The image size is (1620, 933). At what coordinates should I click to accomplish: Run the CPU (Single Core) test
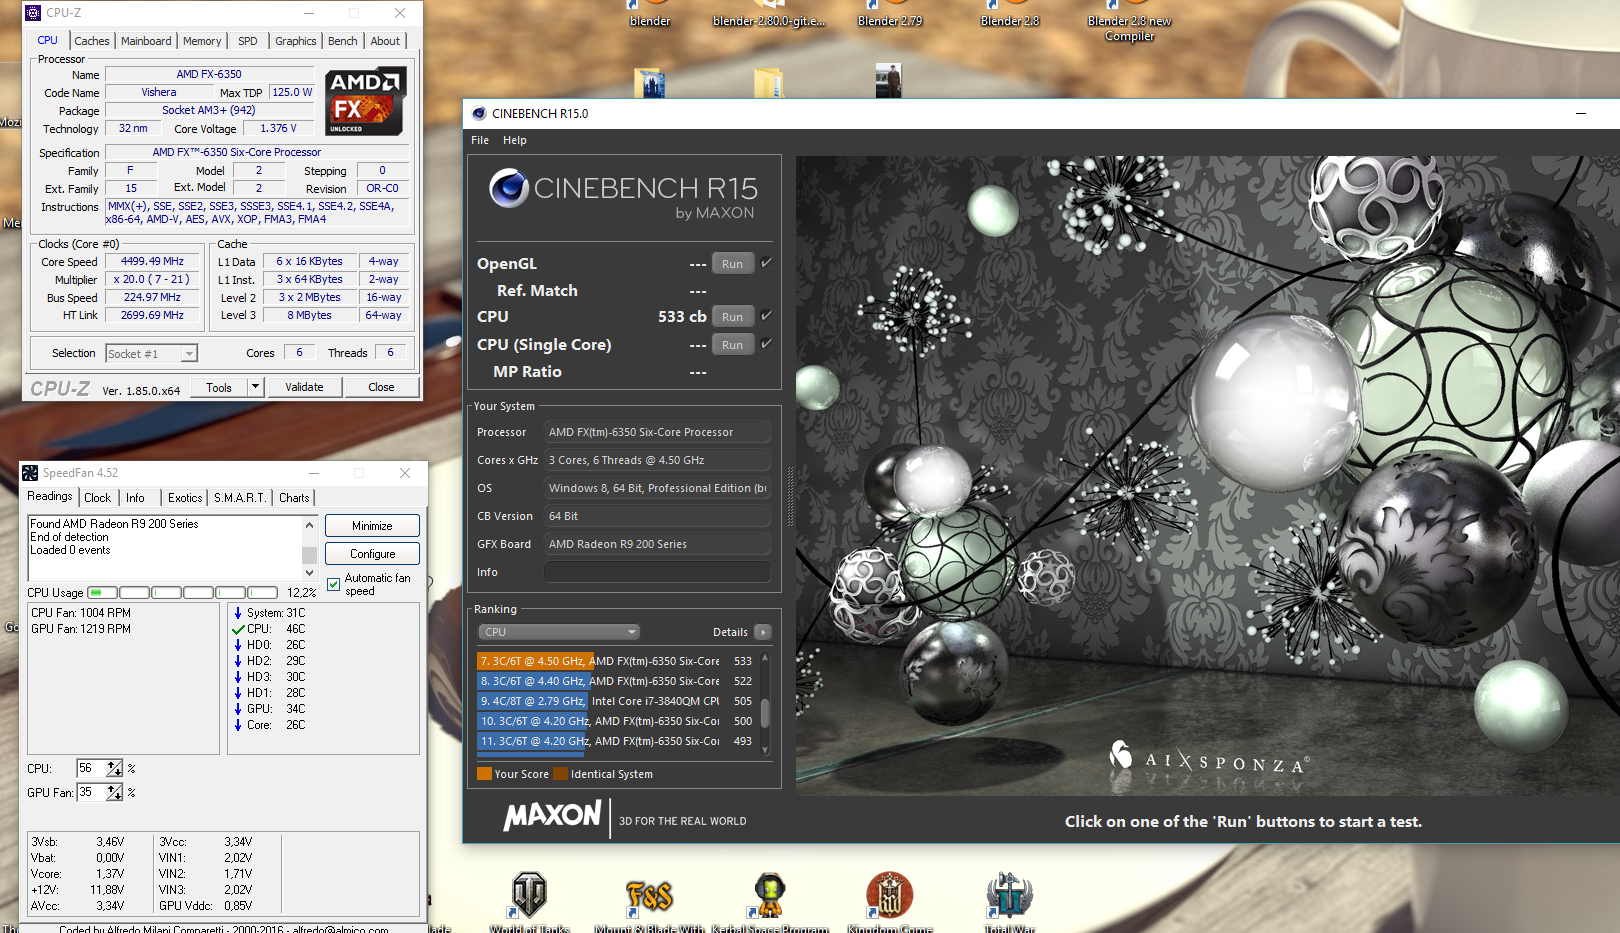tap(732, 345)
